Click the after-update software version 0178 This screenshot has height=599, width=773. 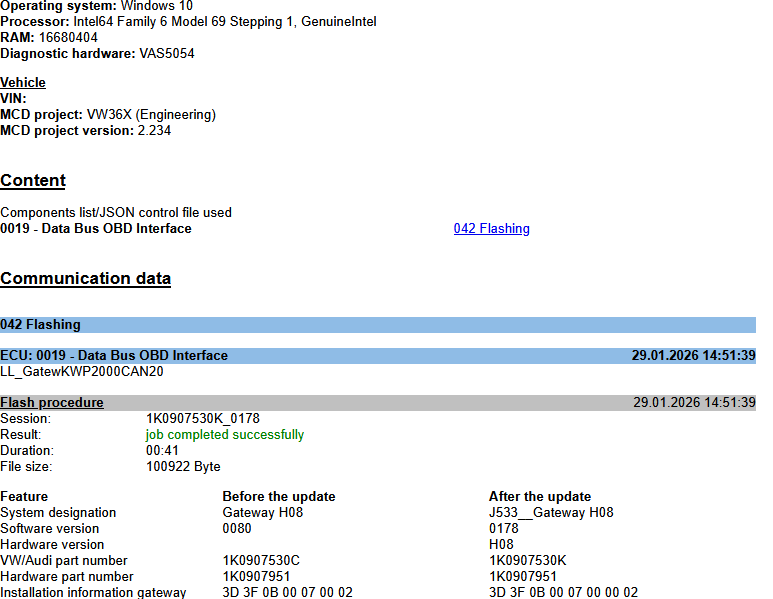click(x=504, y=529)
